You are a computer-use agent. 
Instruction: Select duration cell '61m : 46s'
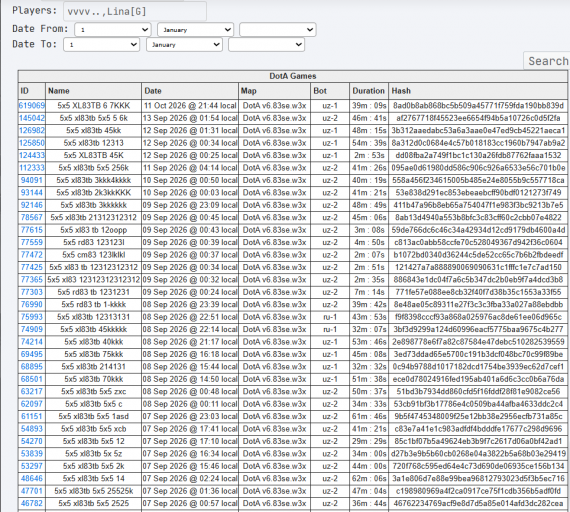click(x=369, y=416)
